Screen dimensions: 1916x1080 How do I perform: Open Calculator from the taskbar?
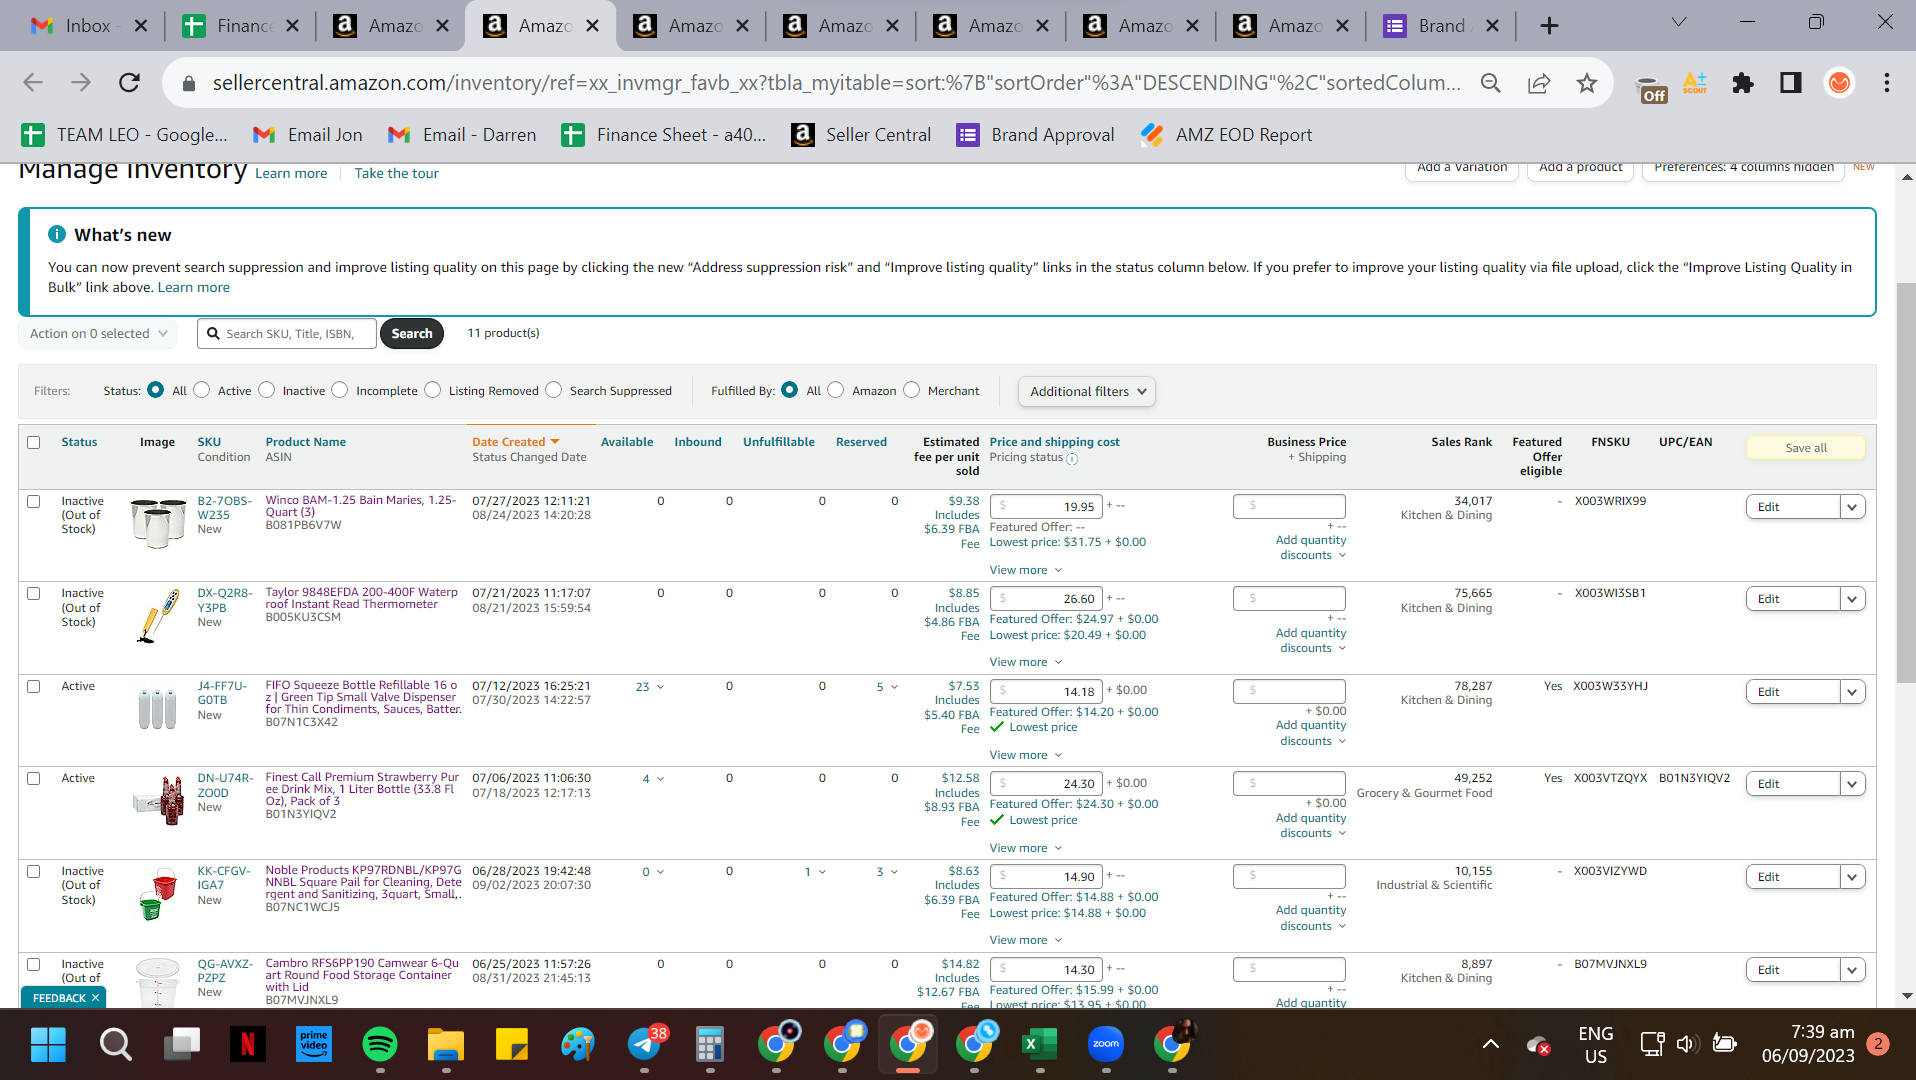(710, 1045)
